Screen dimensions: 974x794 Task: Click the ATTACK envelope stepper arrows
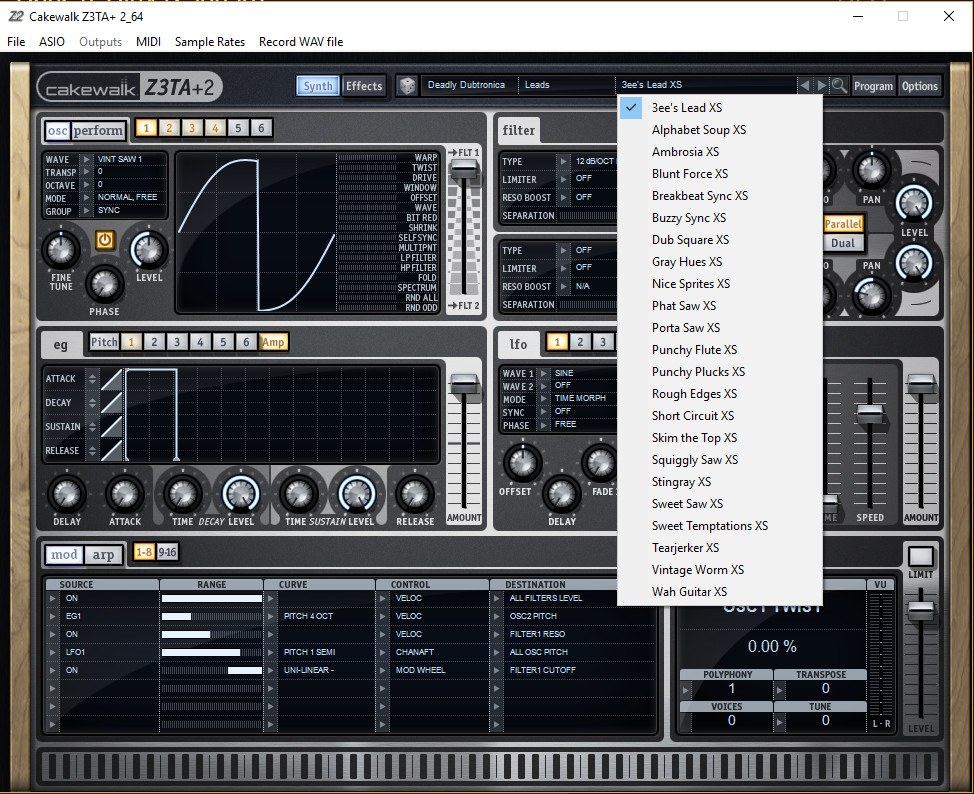(92, 378)
